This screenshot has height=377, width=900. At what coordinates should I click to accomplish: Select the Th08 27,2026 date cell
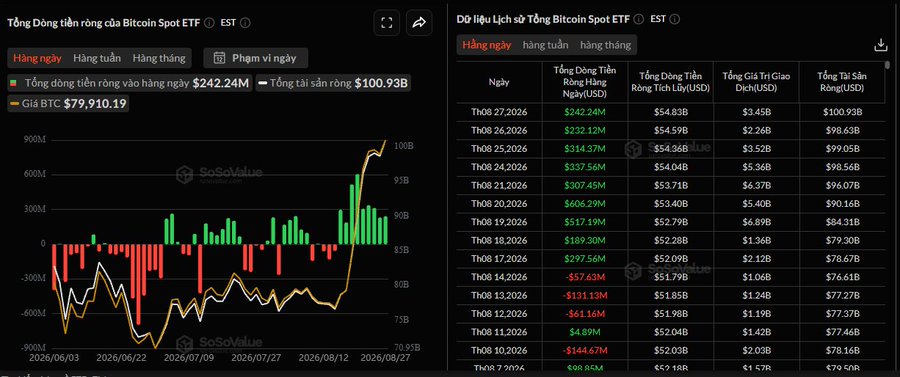click(499, 112)
